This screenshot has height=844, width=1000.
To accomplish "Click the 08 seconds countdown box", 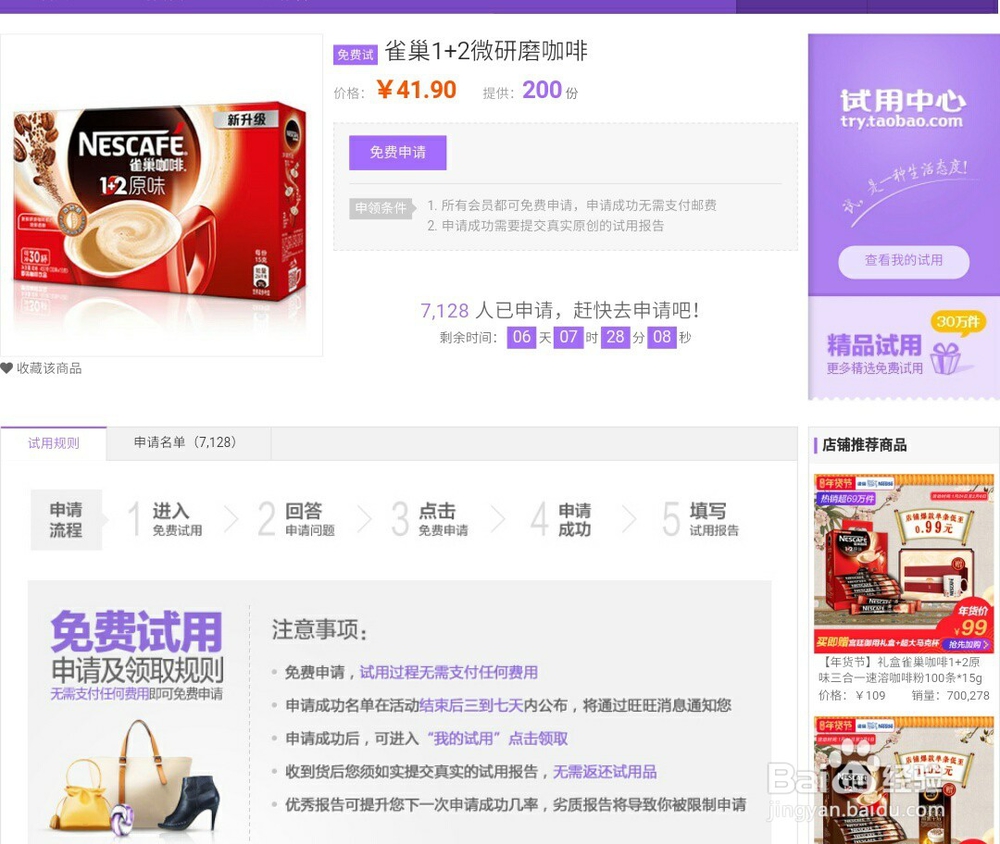I will [x=662, y=337].
